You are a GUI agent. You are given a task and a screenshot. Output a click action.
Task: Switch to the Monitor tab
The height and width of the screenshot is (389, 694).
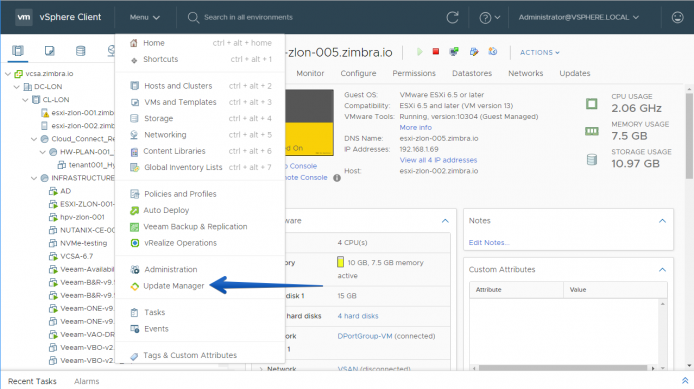coord(310,73)
